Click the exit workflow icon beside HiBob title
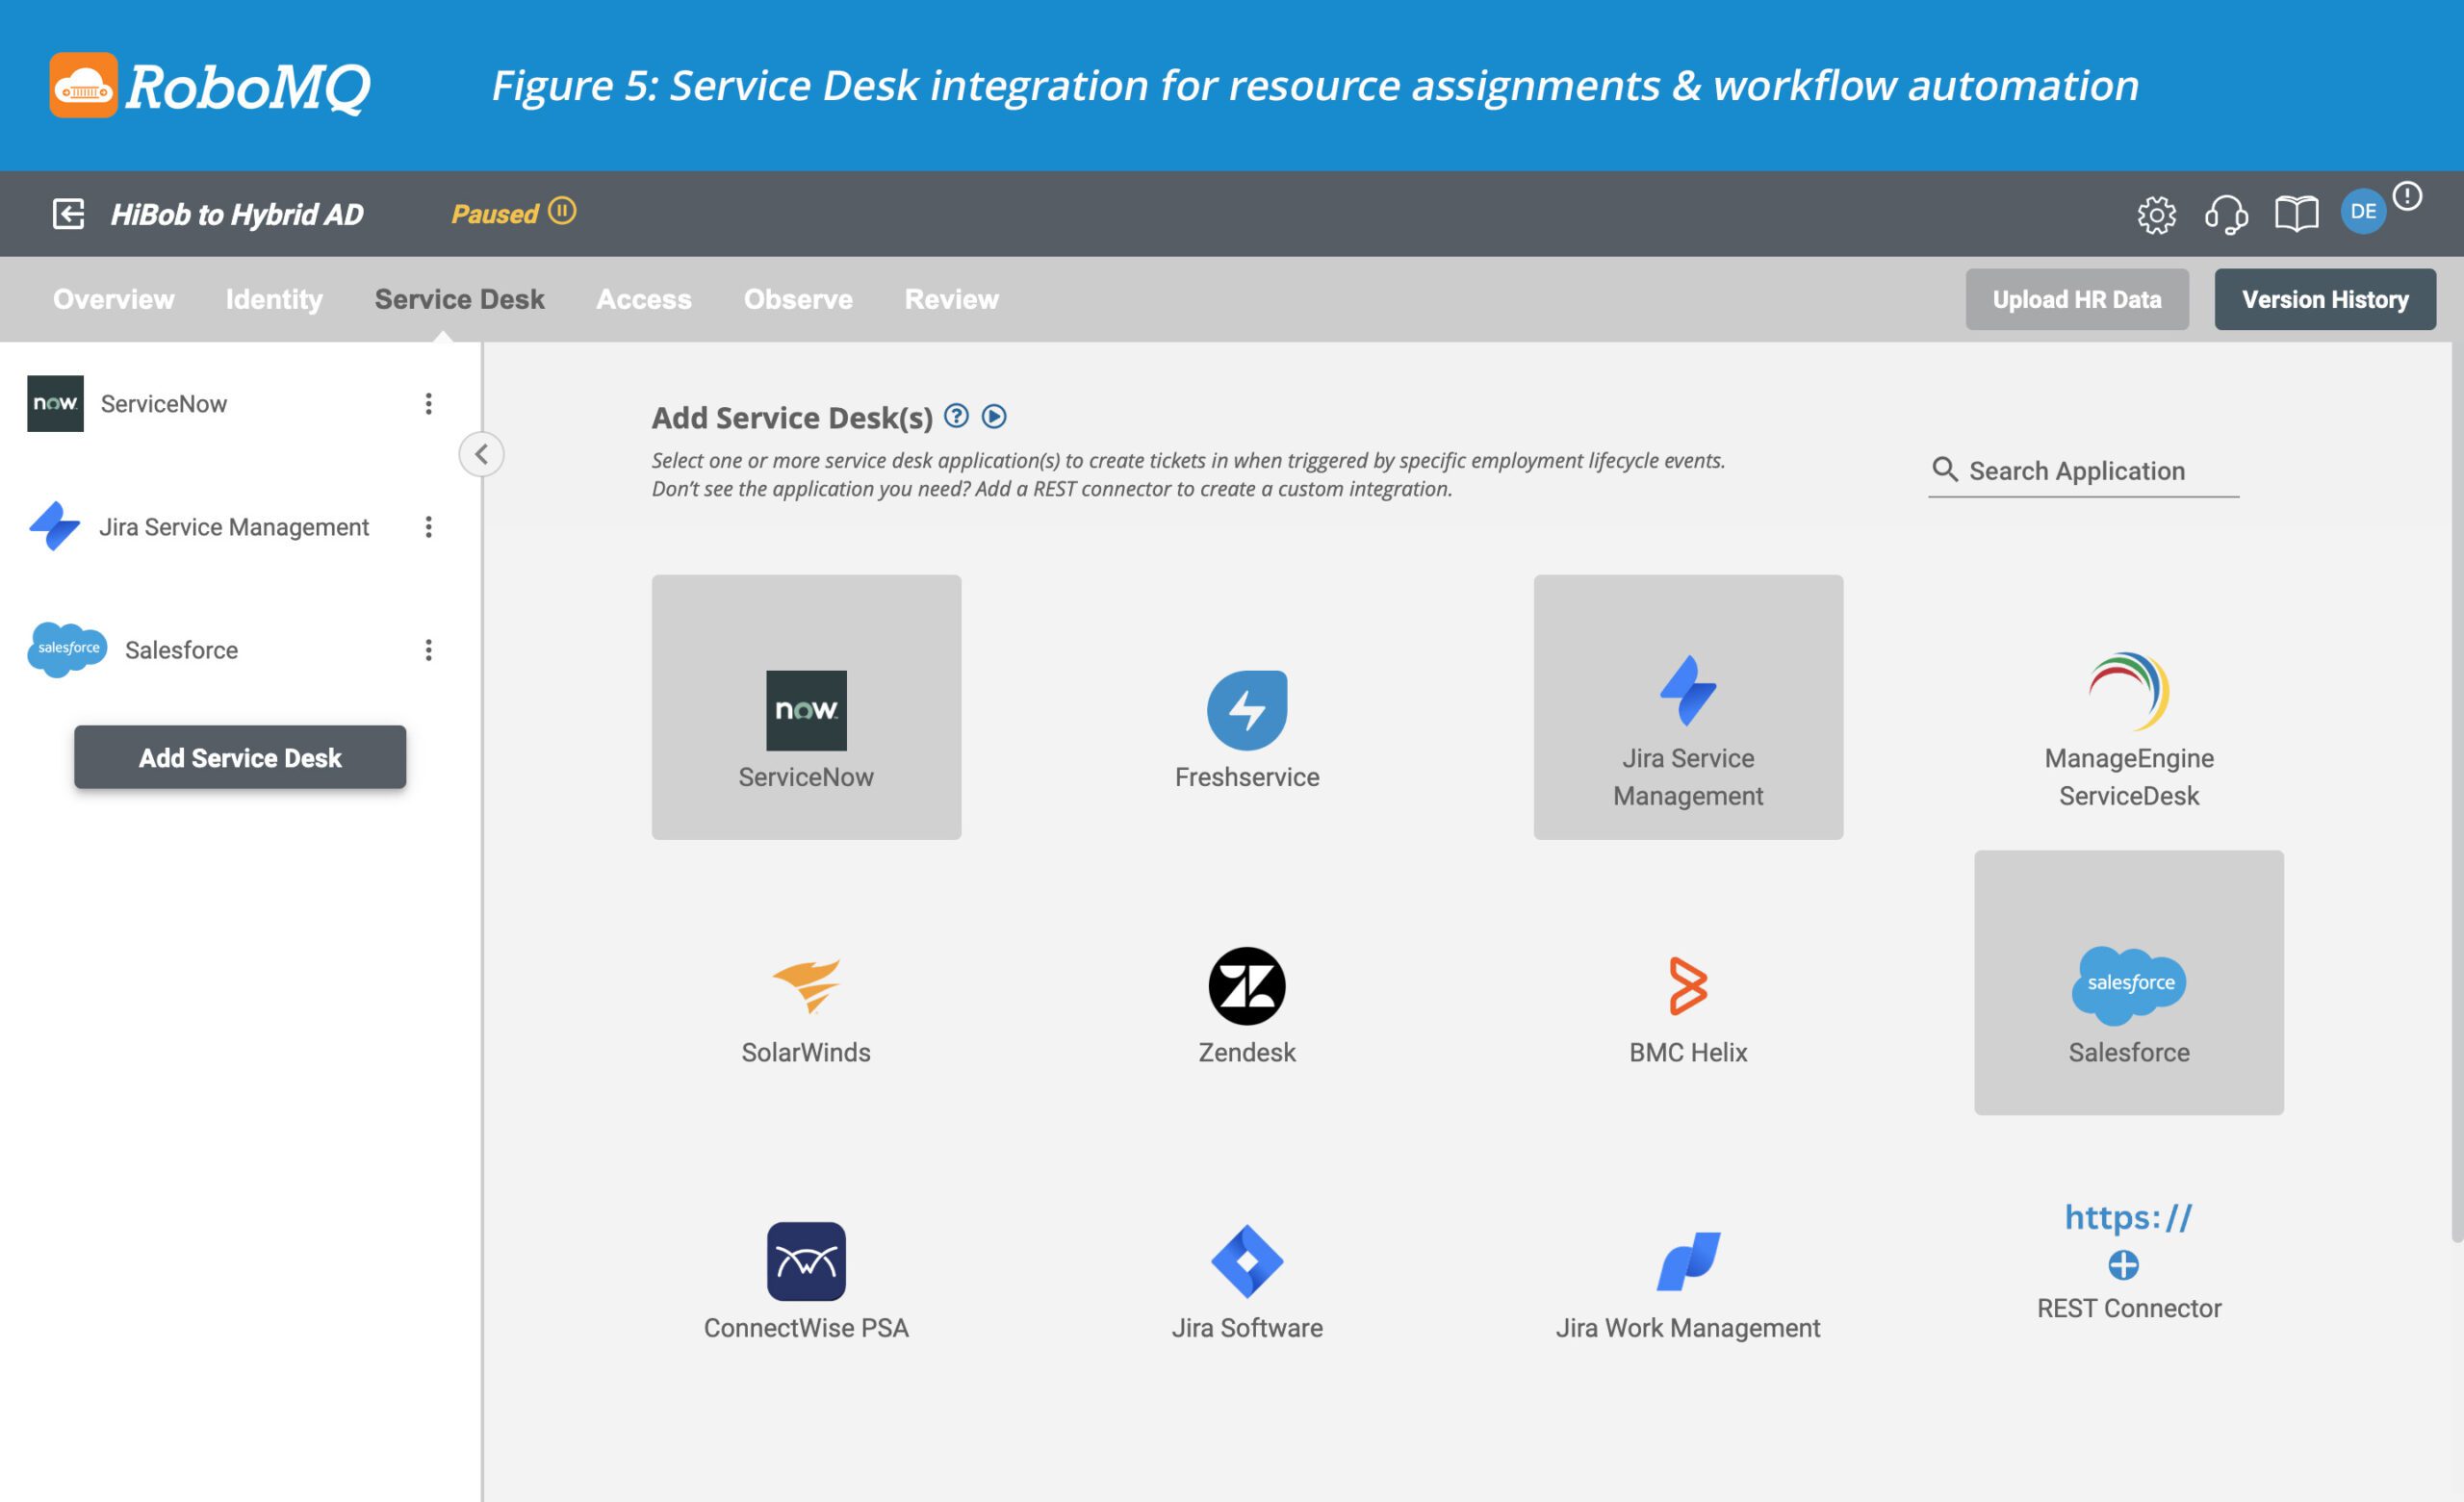Viewport: 2464px width, 1502px height. [x=68, y=213]
